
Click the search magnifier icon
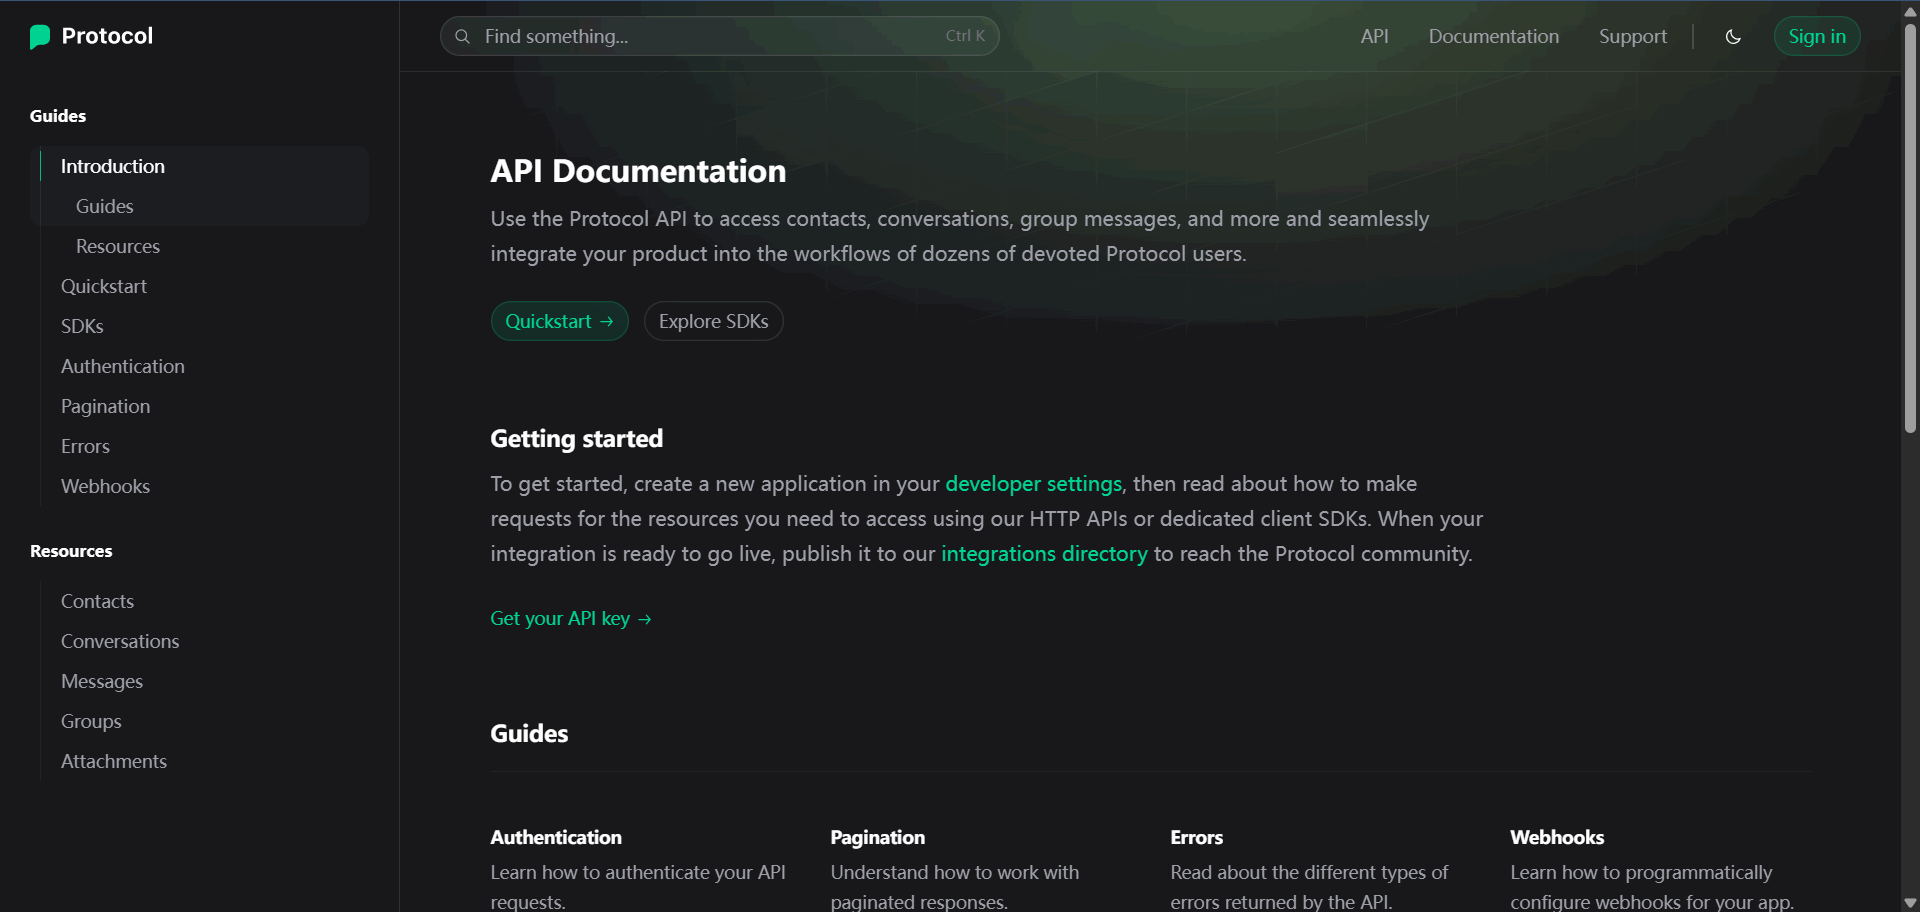tap(462, 36)
